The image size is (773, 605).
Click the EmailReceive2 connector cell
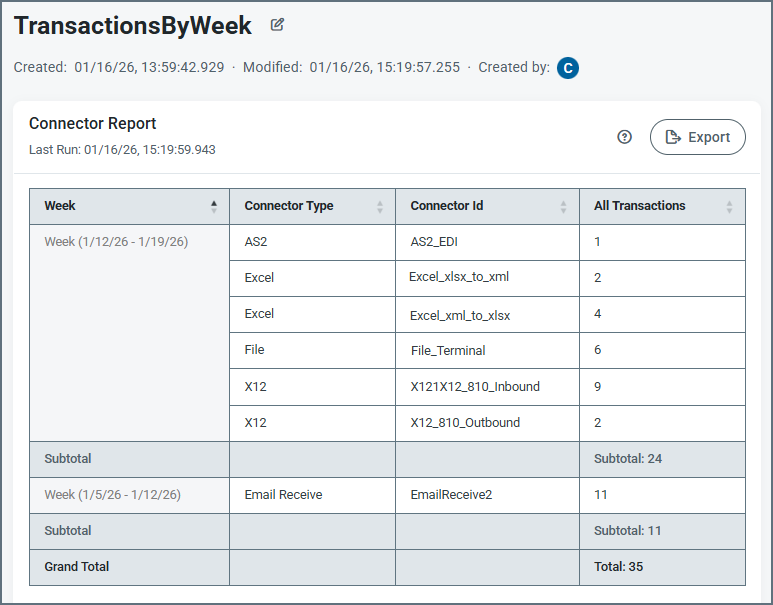(x=450, y=495)
